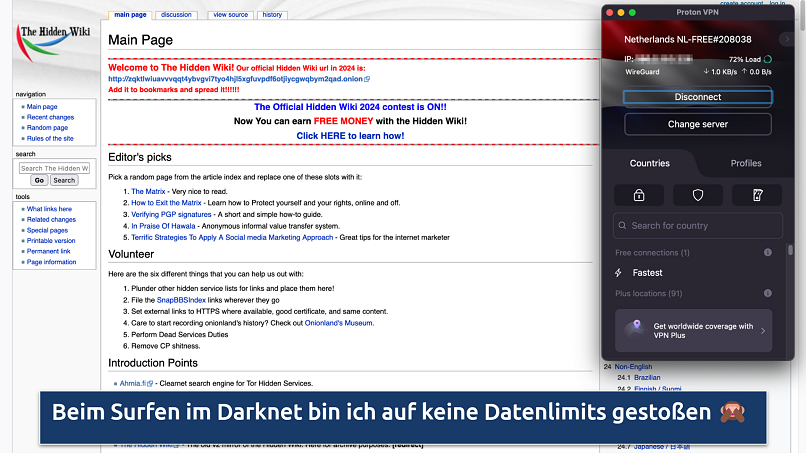Click the server load circle indicator
Screen dimensions: 806x453
(766, 59)
